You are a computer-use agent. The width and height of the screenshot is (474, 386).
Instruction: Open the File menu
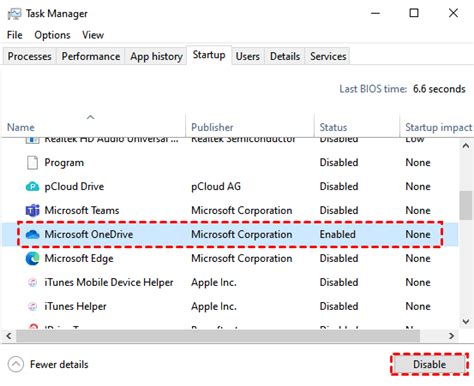point(15,35)
